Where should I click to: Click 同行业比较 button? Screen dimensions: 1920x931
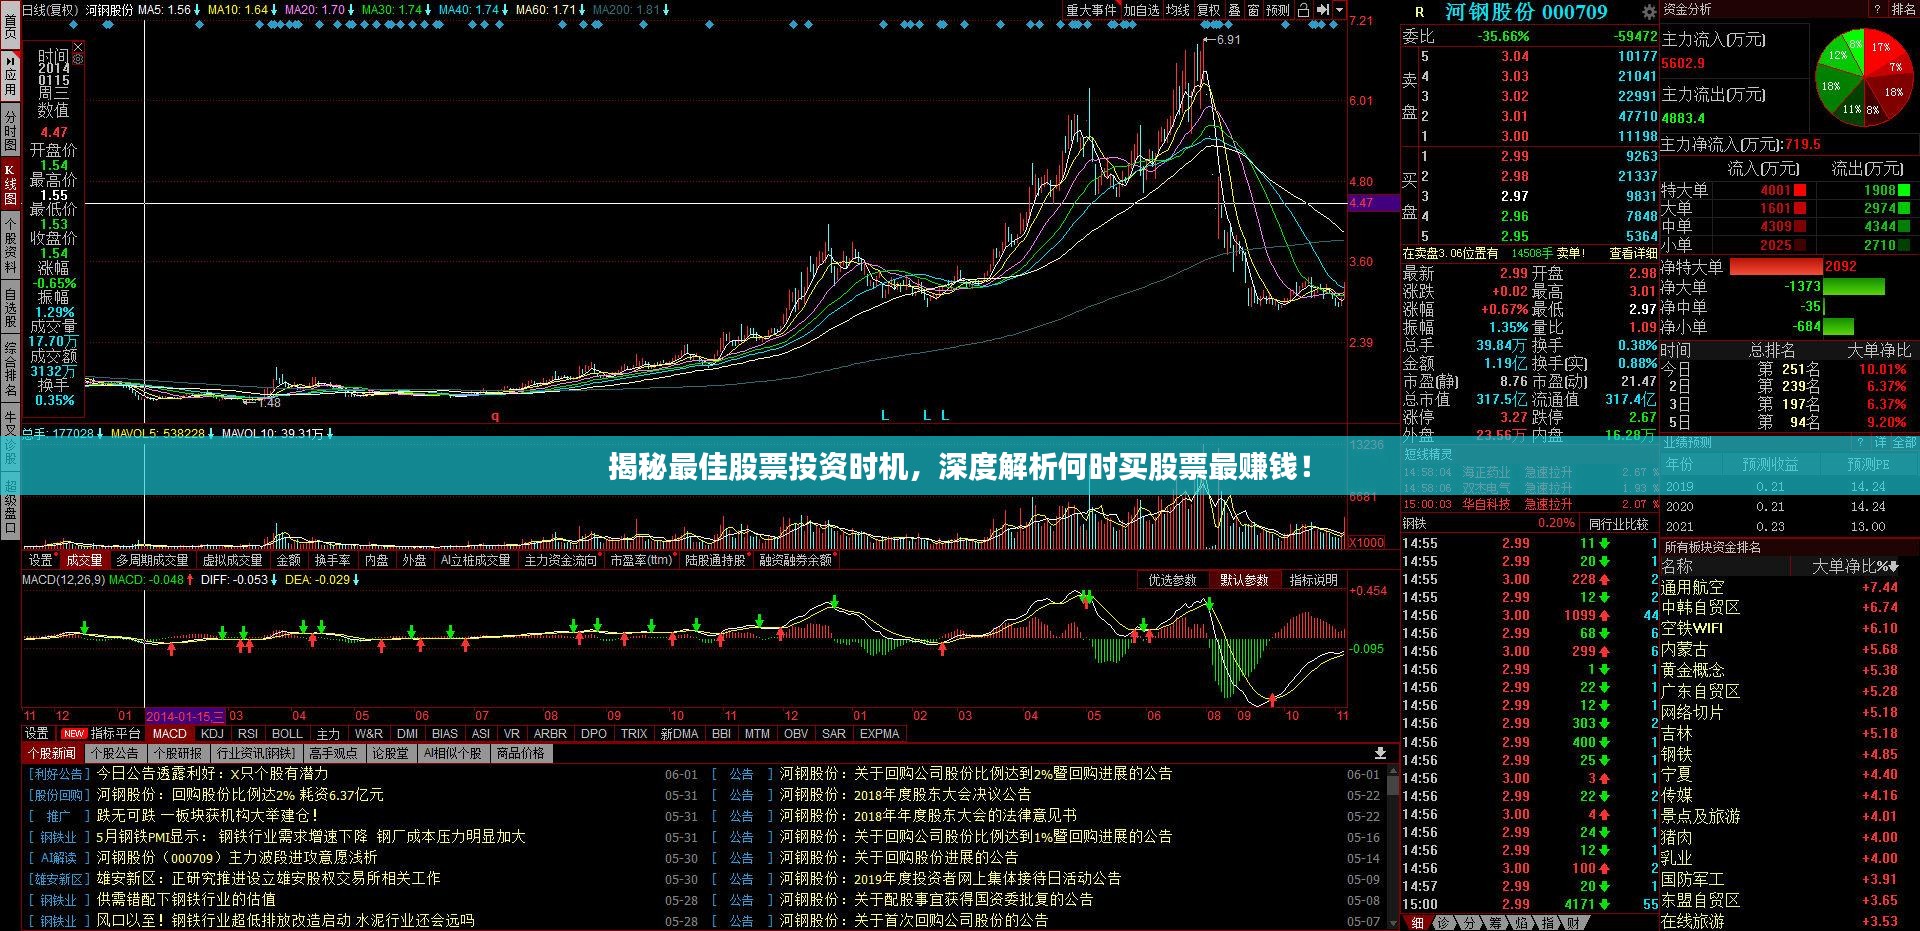(x=1618, y=523)
